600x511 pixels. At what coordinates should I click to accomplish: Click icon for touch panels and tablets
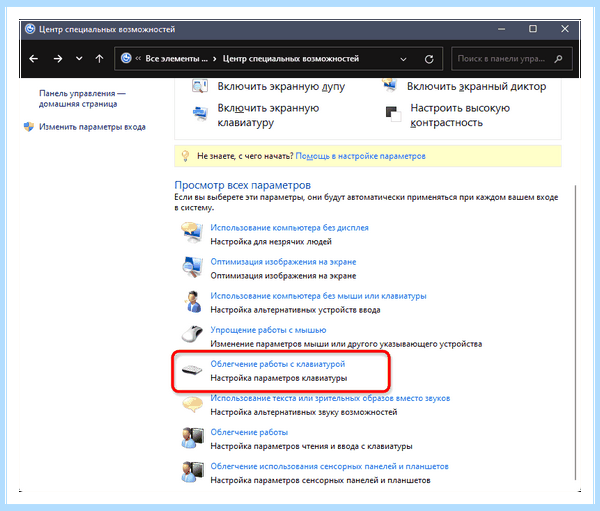click(192, 472)
